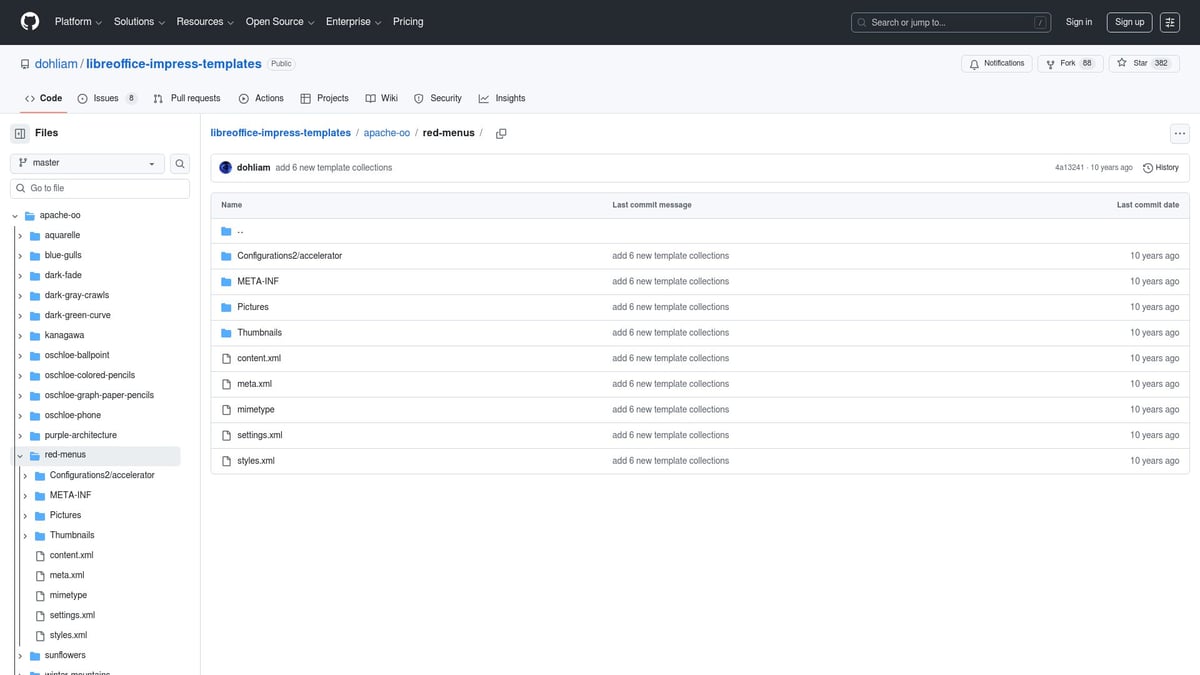The width and height of the screenshot is (1200, 675).
Task: Open settings.xml commit message link
Action: pos(670,435)
